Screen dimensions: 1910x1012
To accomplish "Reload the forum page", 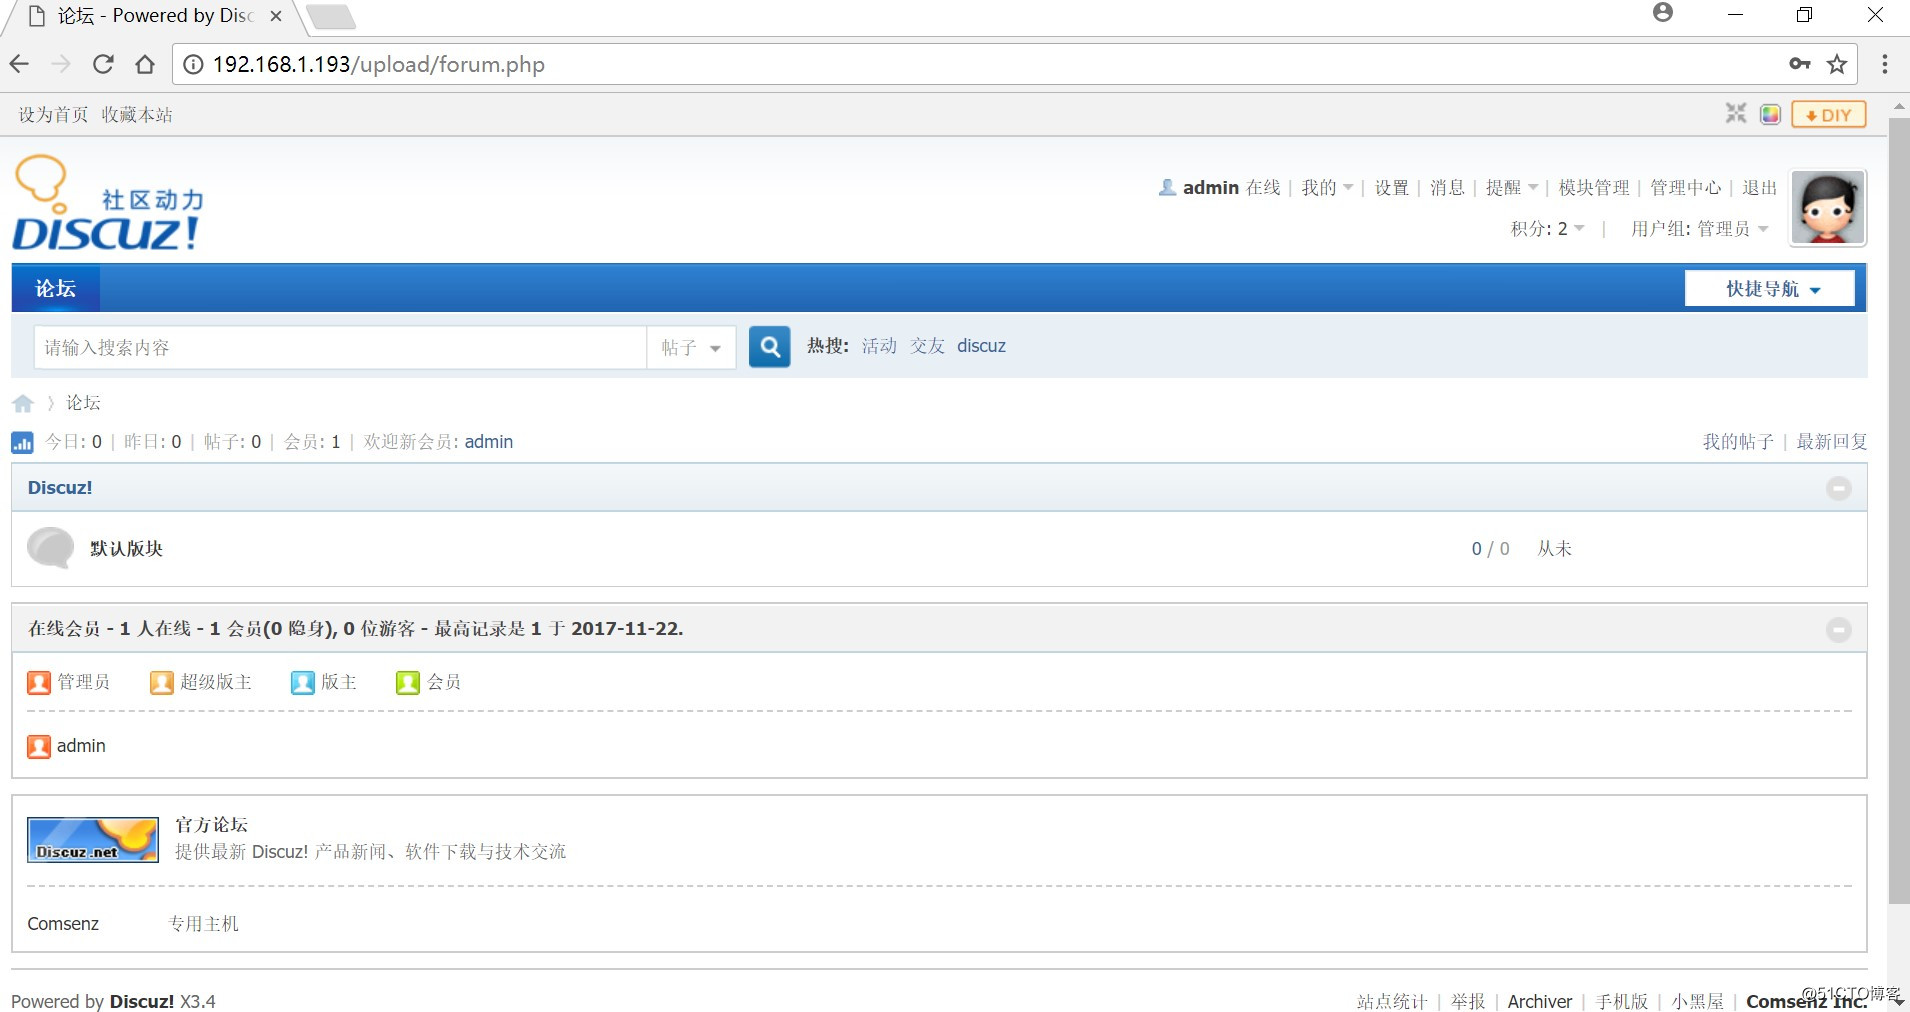I will [x=103, y=64].
